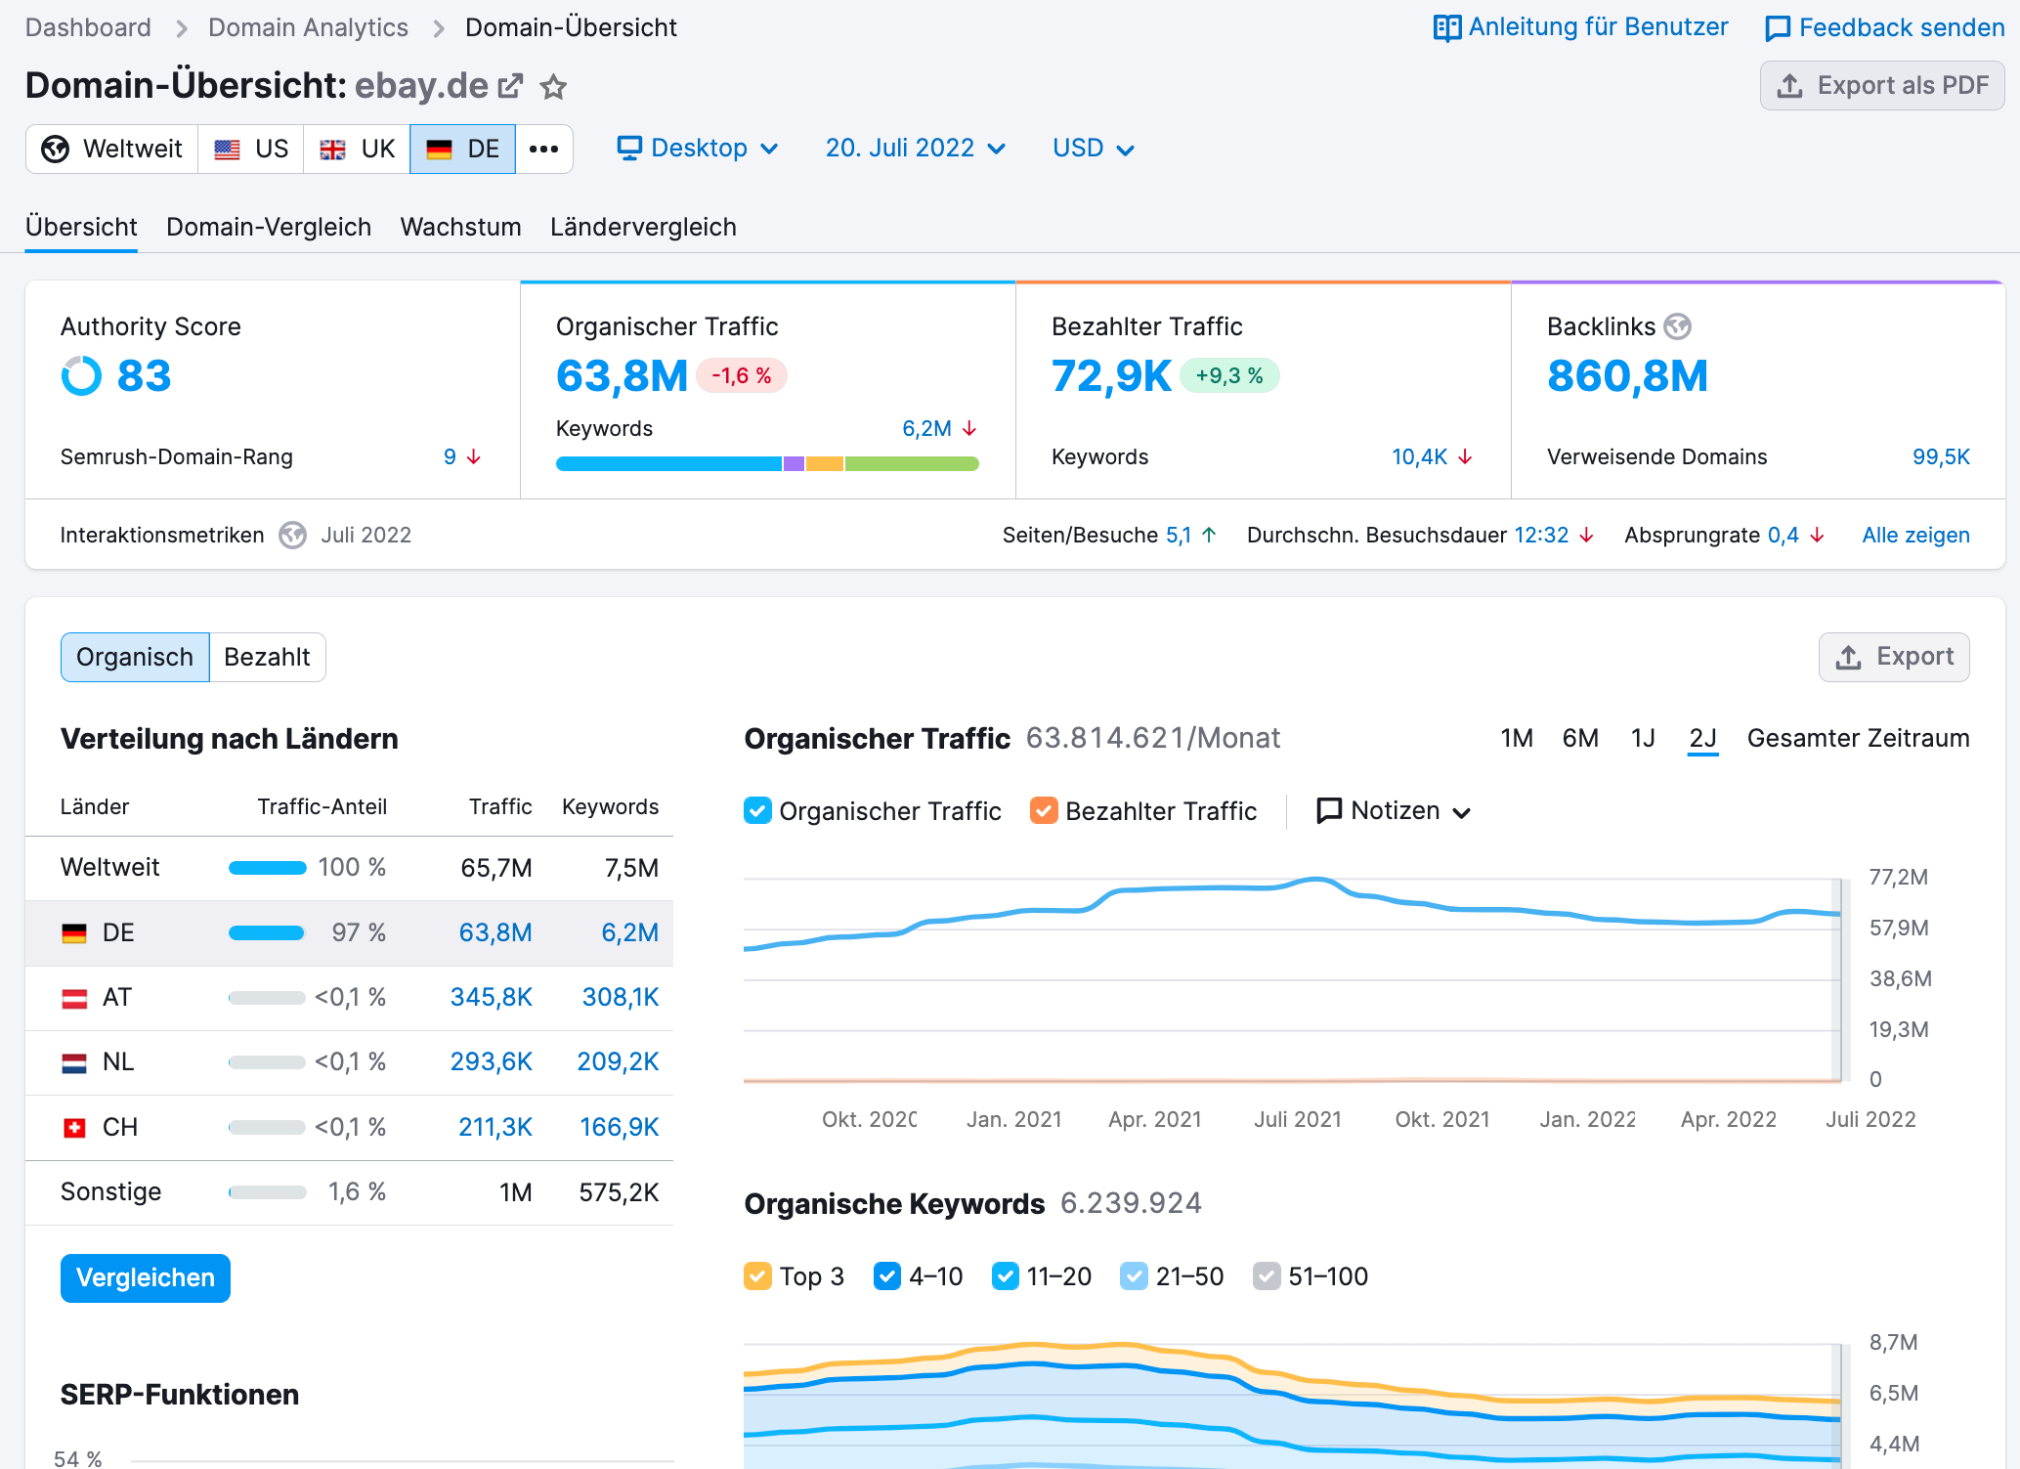2020x1469 pixels.
Task: Click the Weltweit globe icon
Action: (x=55, y=149)
